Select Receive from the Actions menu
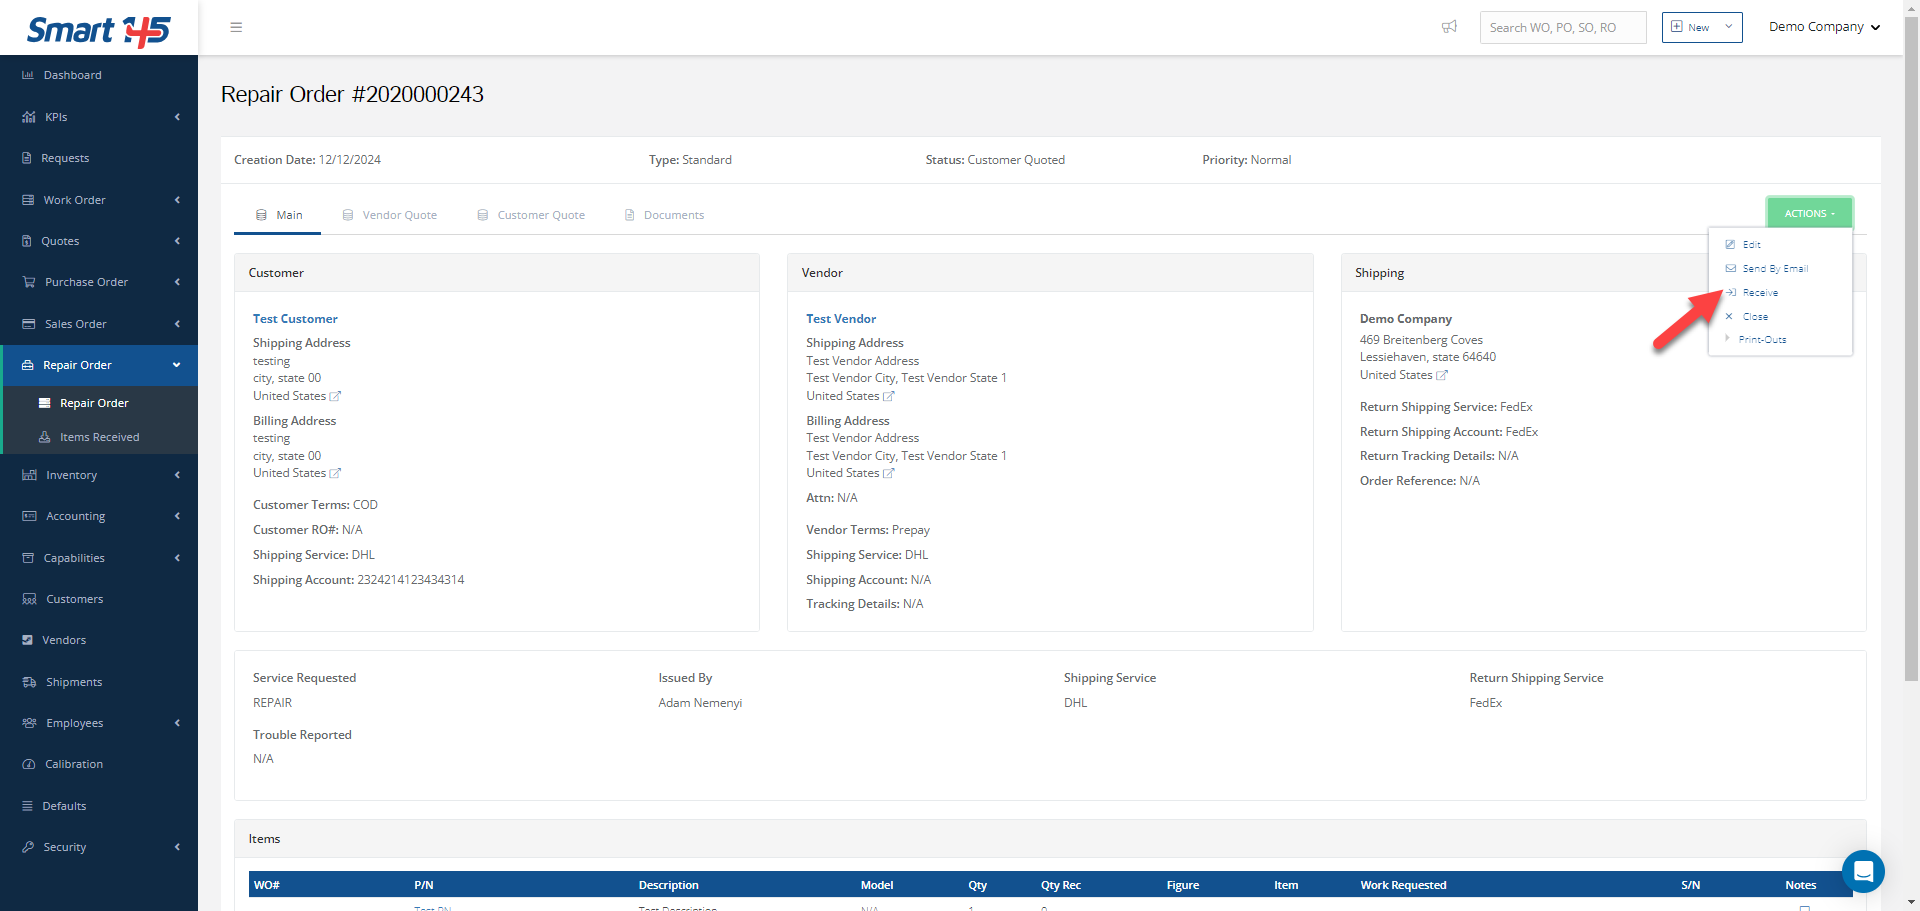This screenshot has width=1920, height=911. (1760, 293)
